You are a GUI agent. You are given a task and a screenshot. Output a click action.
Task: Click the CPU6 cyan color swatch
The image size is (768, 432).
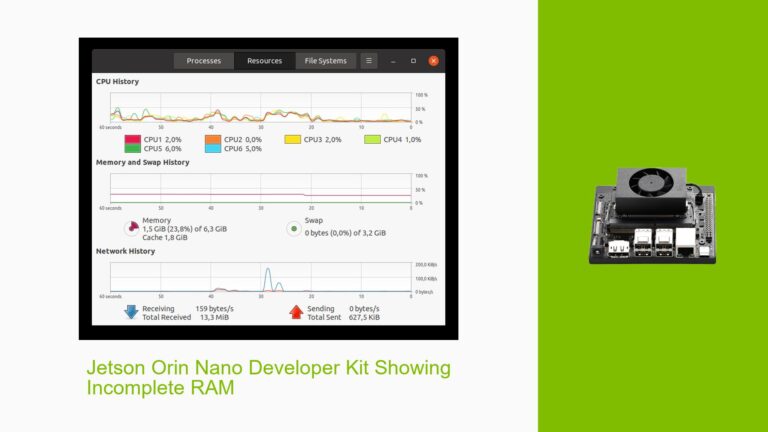coord(213,148)
